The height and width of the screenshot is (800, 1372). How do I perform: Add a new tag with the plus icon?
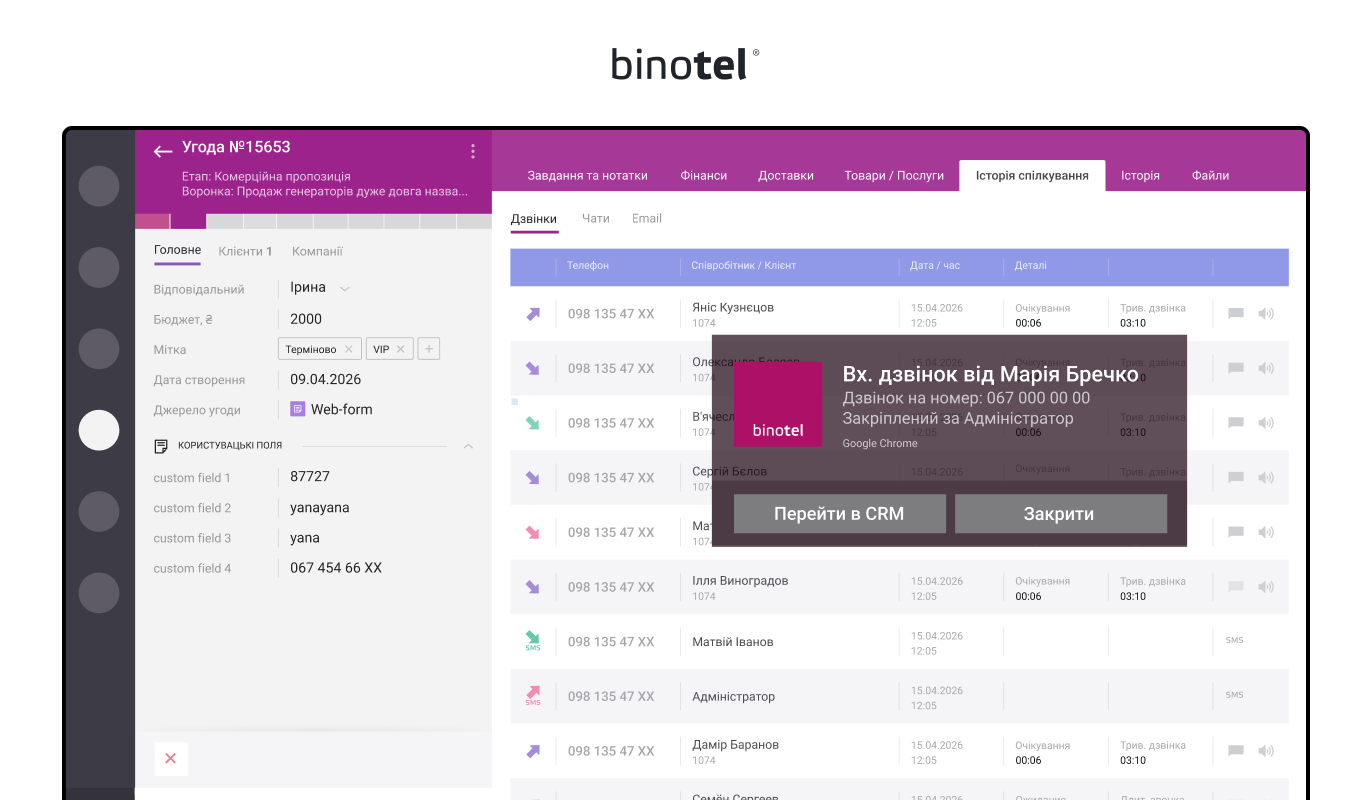click(429, 349)
